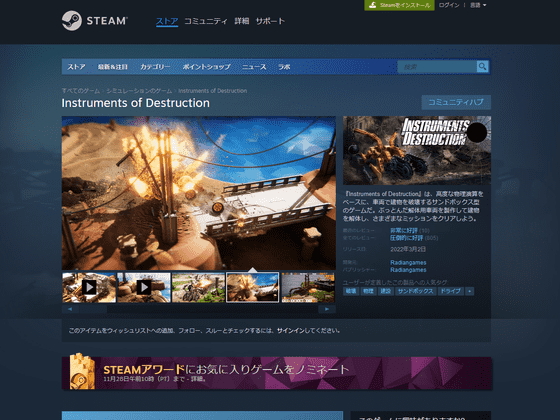Select the ドライブ tag
Viewport: 560px width, 420px height.
pyautogui.click(x=450, y=291)
